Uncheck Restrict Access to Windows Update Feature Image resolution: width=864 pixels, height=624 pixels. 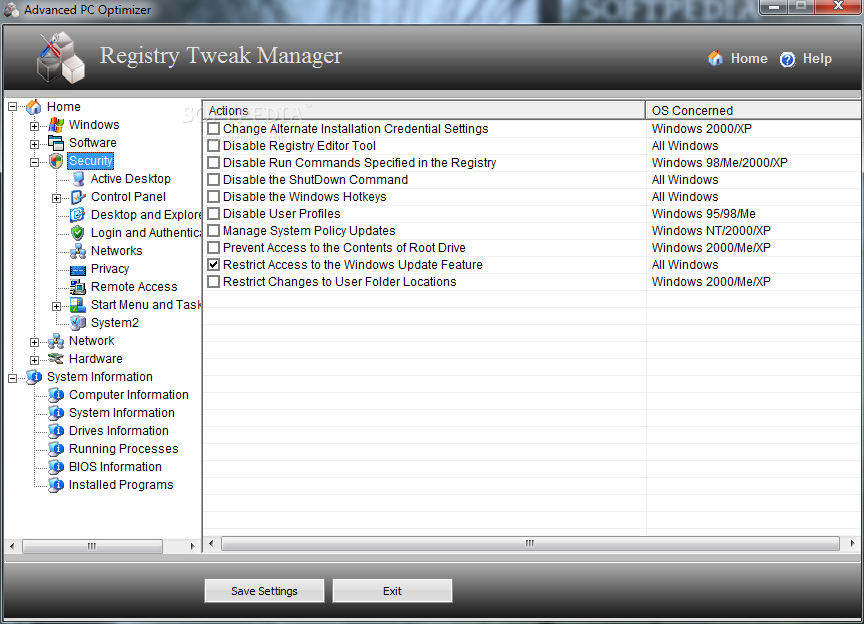pos(213,265)
